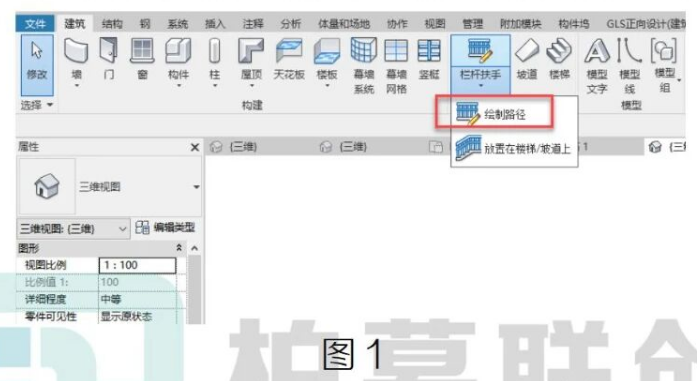Expand the Select (选择) panel dropdown
The height and width of the screenshot is (381, 697).
click(x=37, y=105)
